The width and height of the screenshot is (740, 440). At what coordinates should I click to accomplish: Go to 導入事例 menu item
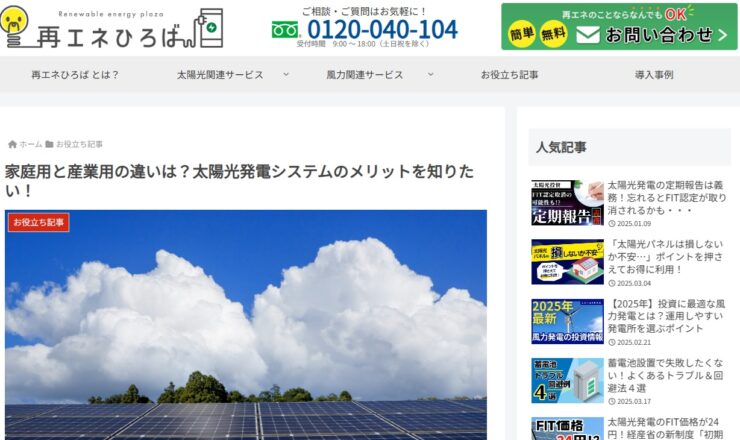(x=654, y=75)
